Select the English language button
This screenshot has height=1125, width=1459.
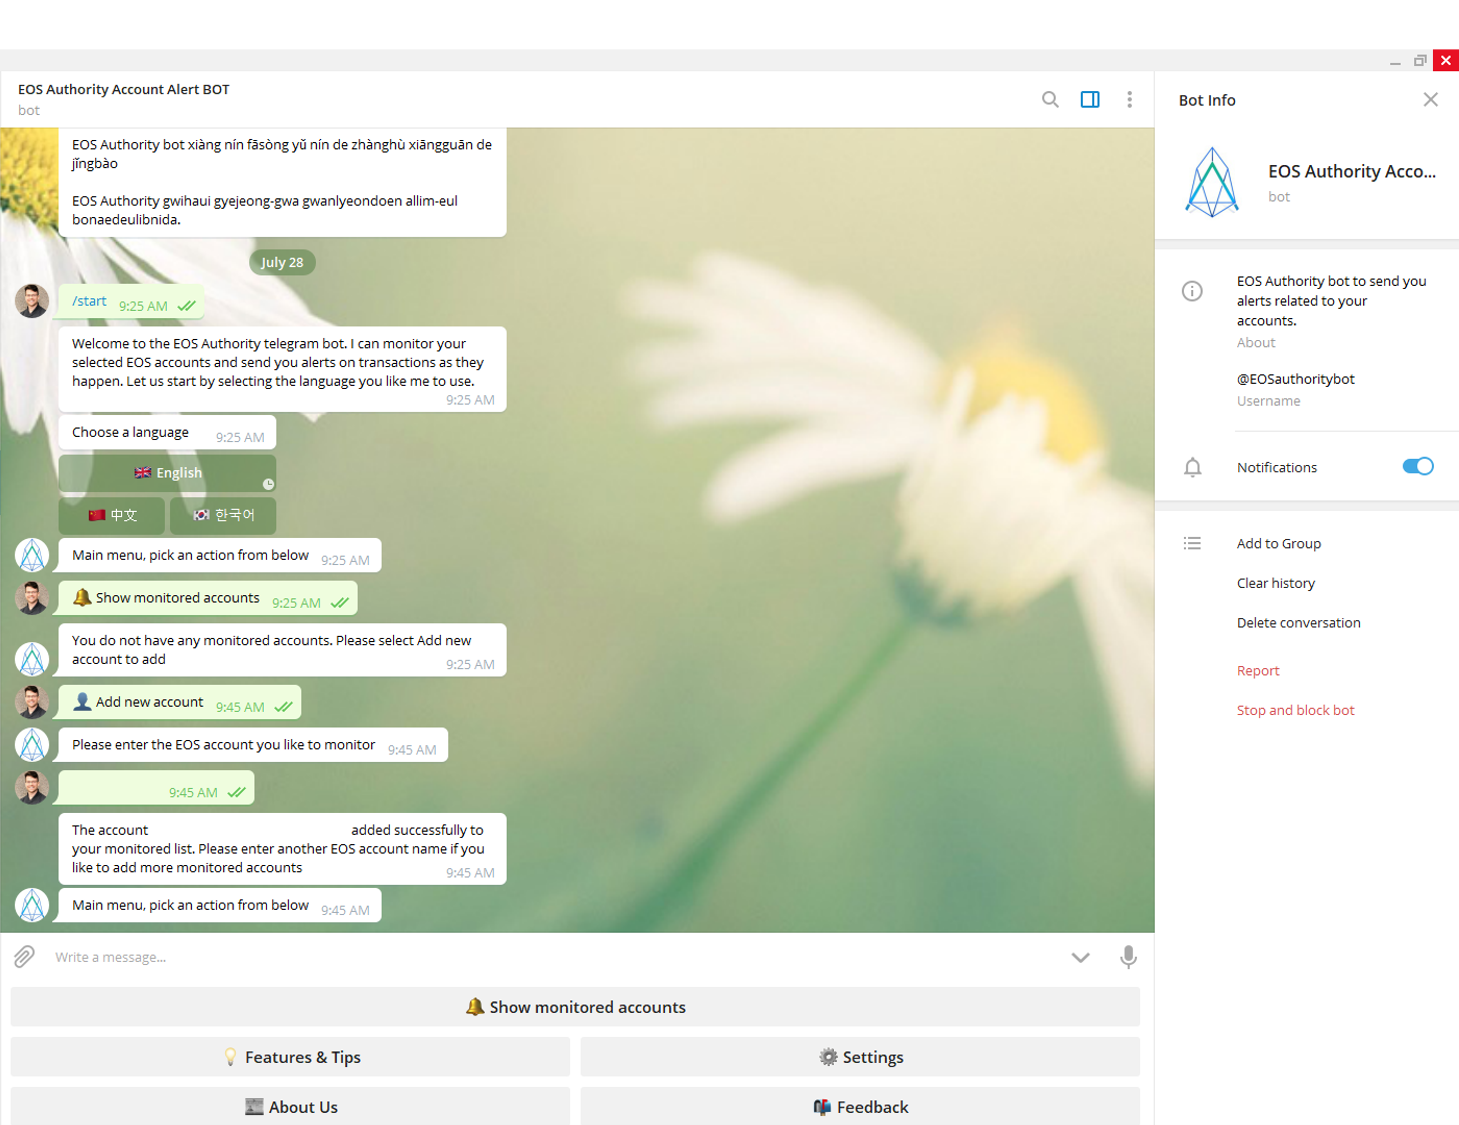167,473
